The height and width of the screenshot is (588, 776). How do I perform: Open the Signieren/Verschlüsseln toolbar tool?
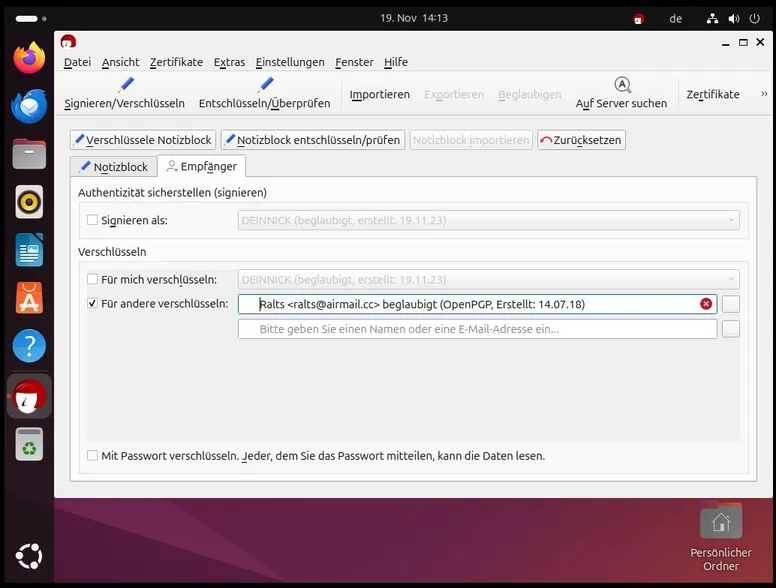pyautogui.click(x=124, y=94)
